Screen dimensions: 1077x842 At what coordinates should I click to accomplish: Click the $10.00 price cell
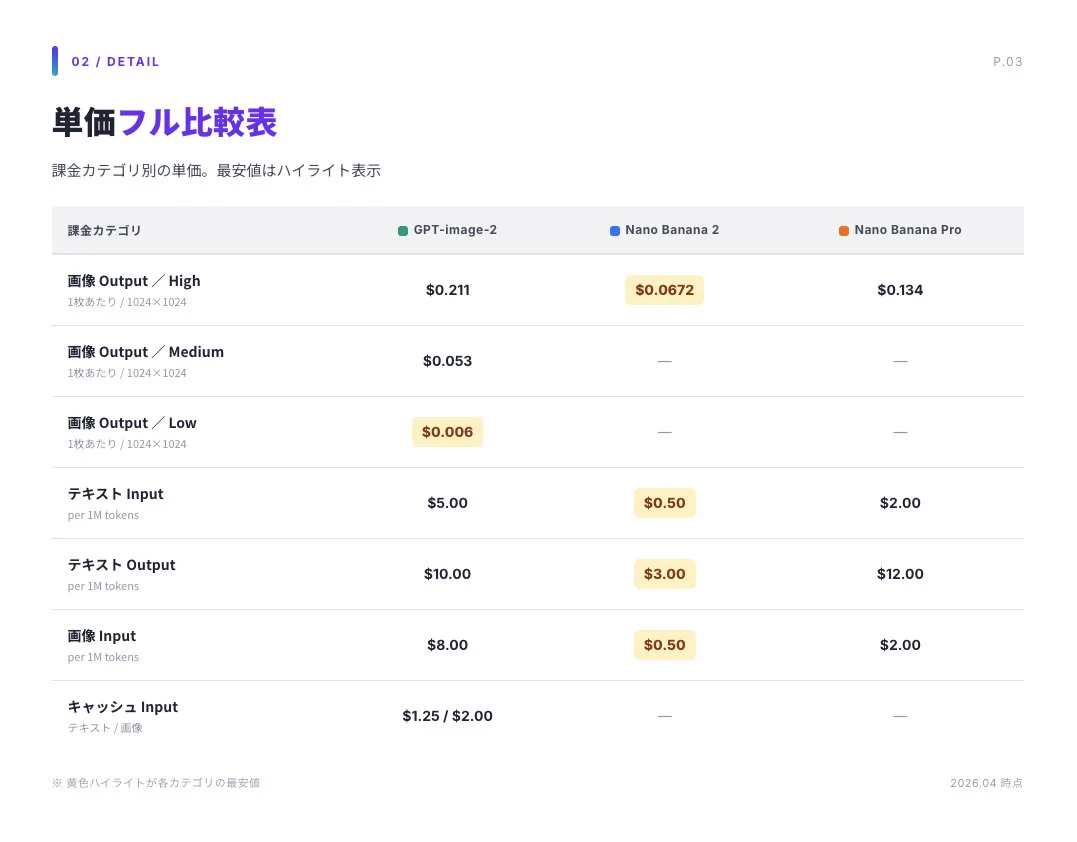(447, 573)
